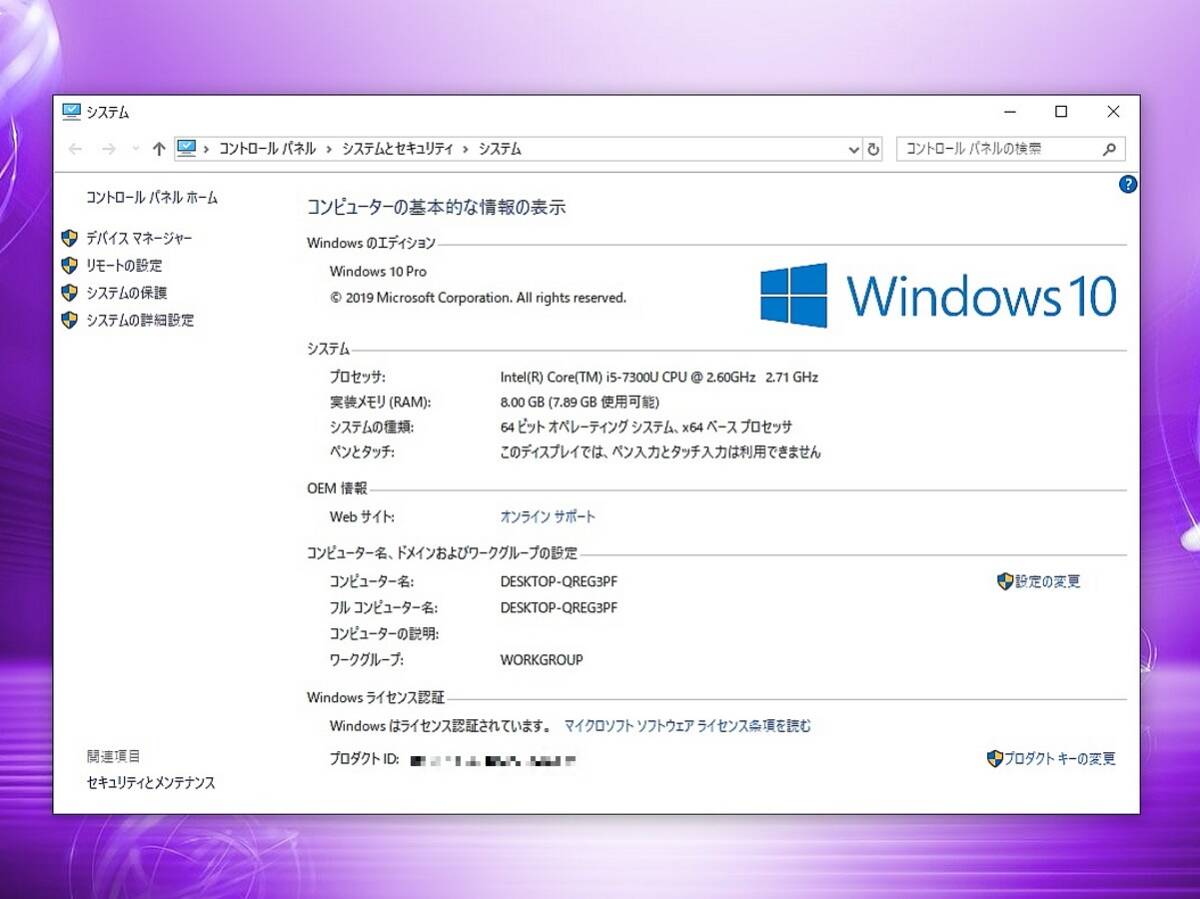The height and width of the screenshot is (899, 1200).
Task: Click shield icon beside 設定の変更
Action: [x=1005, y=582]
